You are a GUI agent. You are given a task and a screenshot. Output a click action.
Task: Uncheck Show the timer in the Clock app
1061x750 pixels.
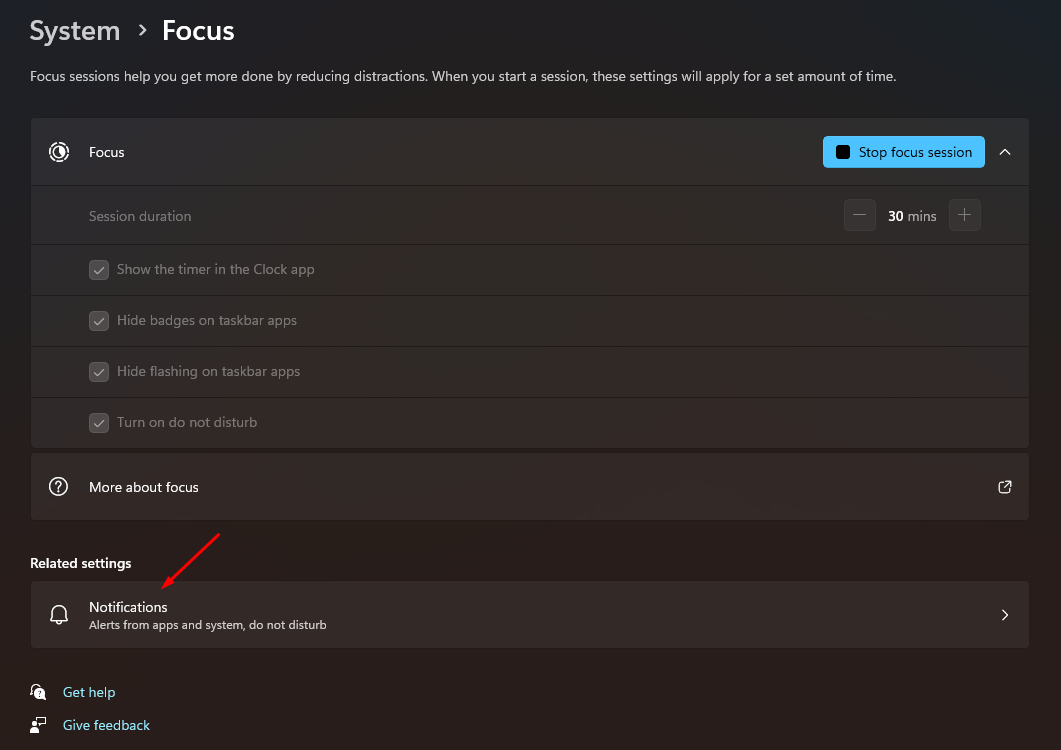[x=99, y=270]
